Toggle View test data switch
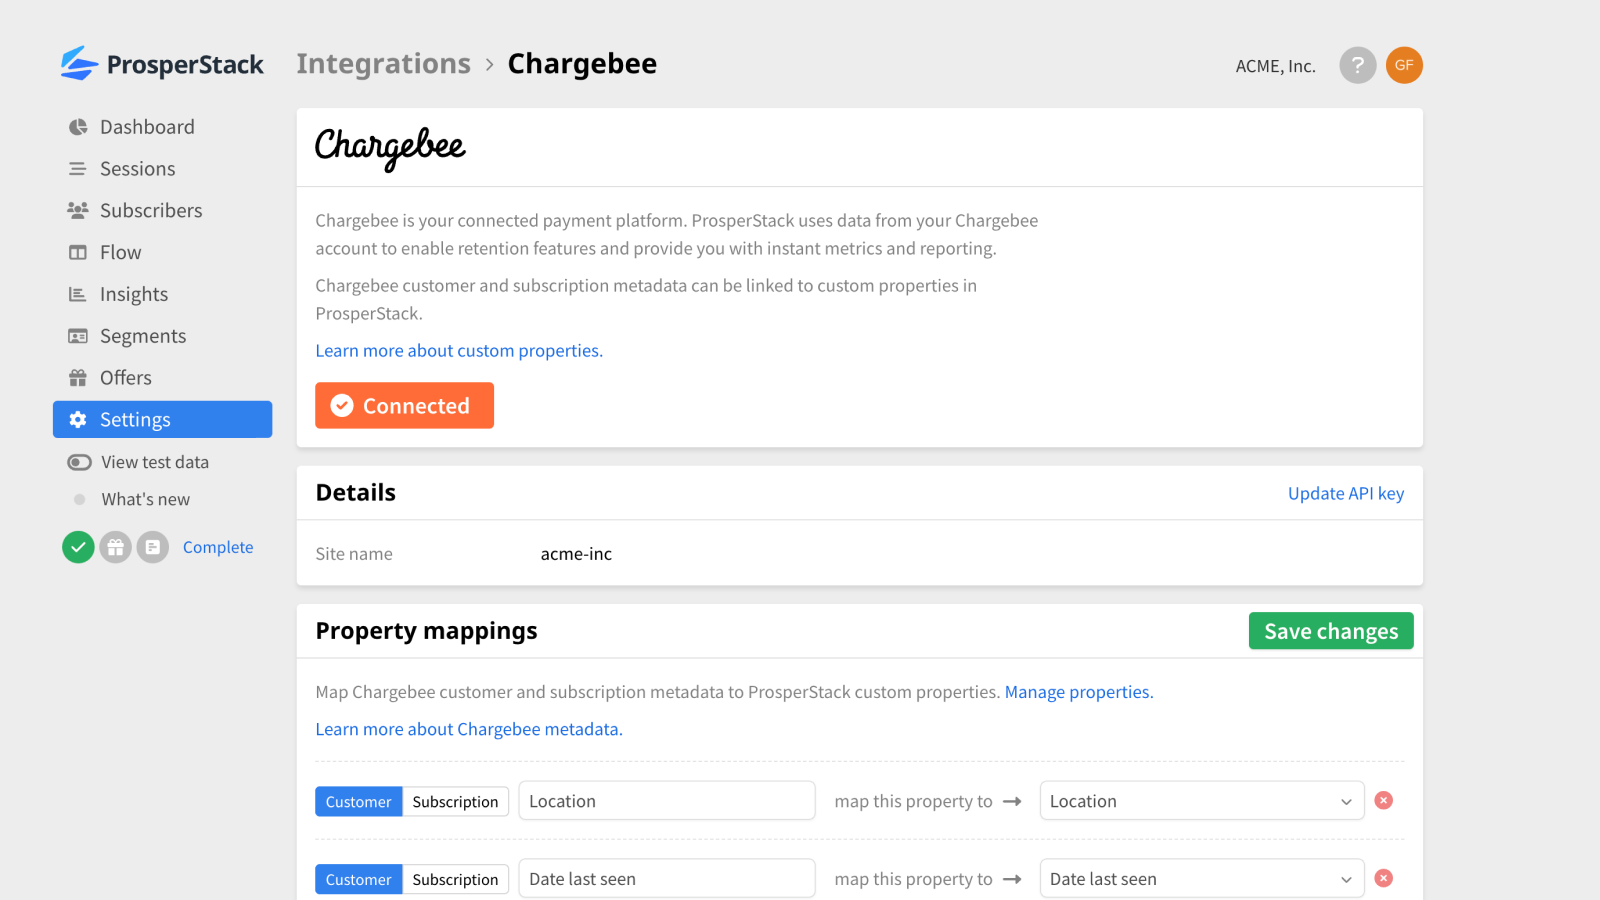The image size is (1600, 900). (79, 462)
